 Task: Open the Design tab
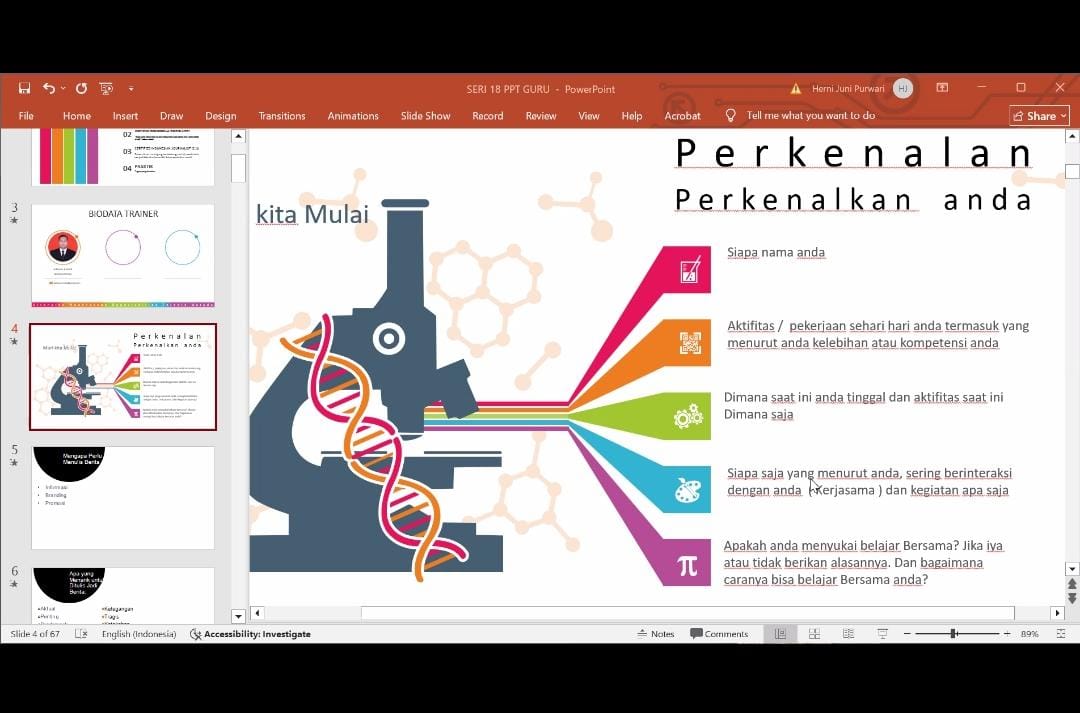point(220,116)
